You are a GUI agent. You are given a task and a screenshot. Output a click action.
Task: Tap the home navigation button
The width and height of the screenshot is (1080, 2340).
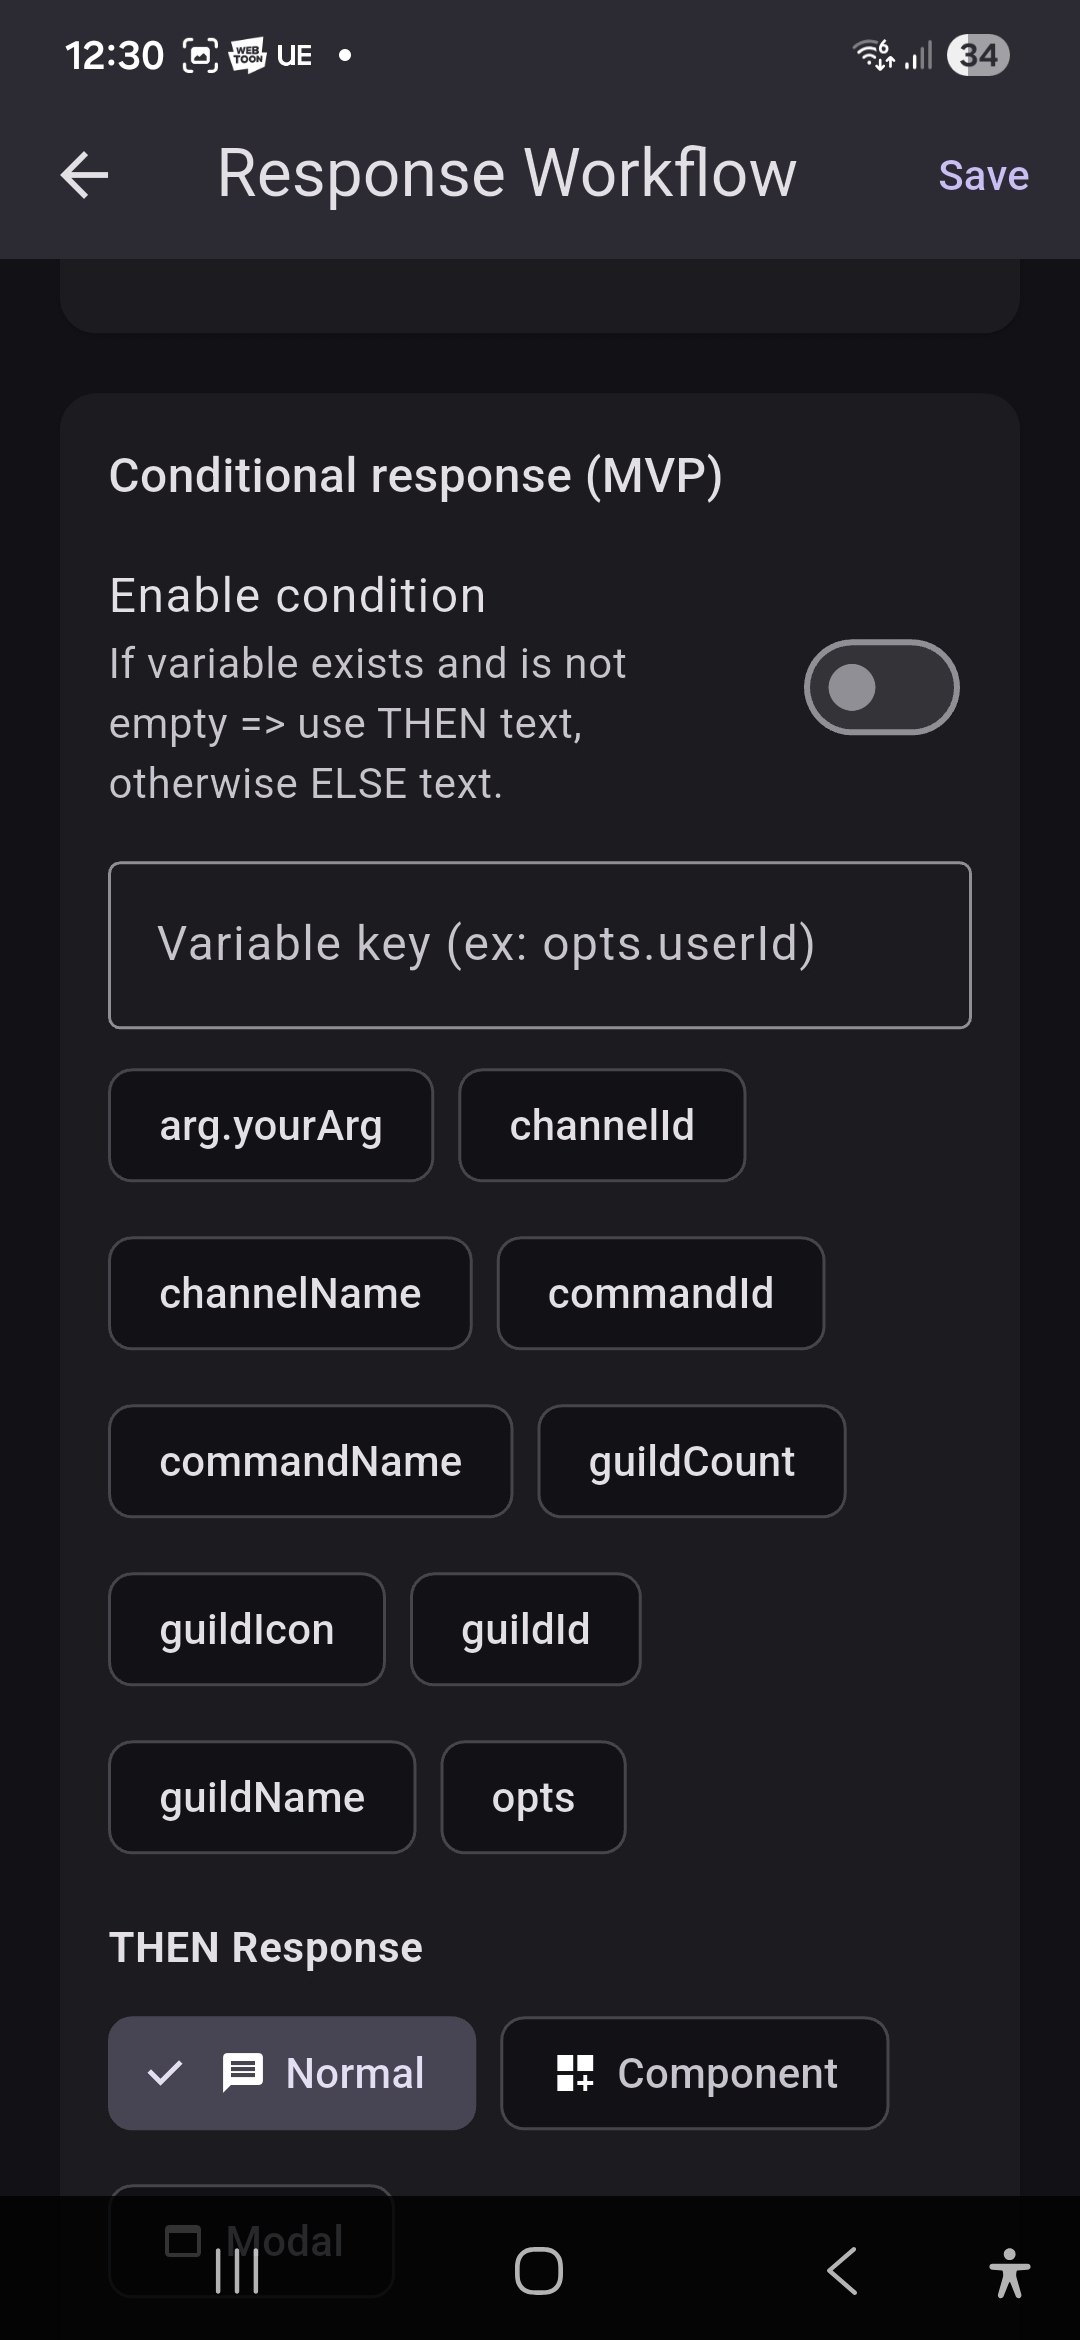point(539,2270)
